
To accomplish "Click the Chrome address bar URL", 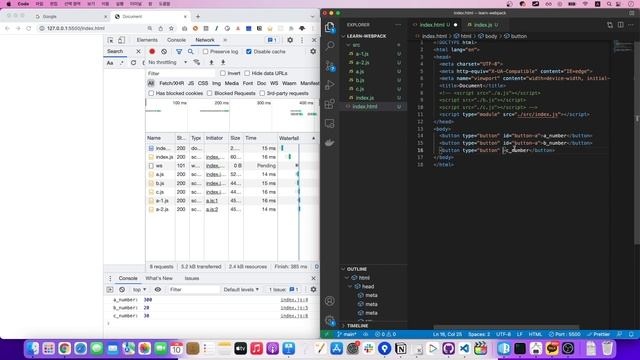I will [76, 28].
